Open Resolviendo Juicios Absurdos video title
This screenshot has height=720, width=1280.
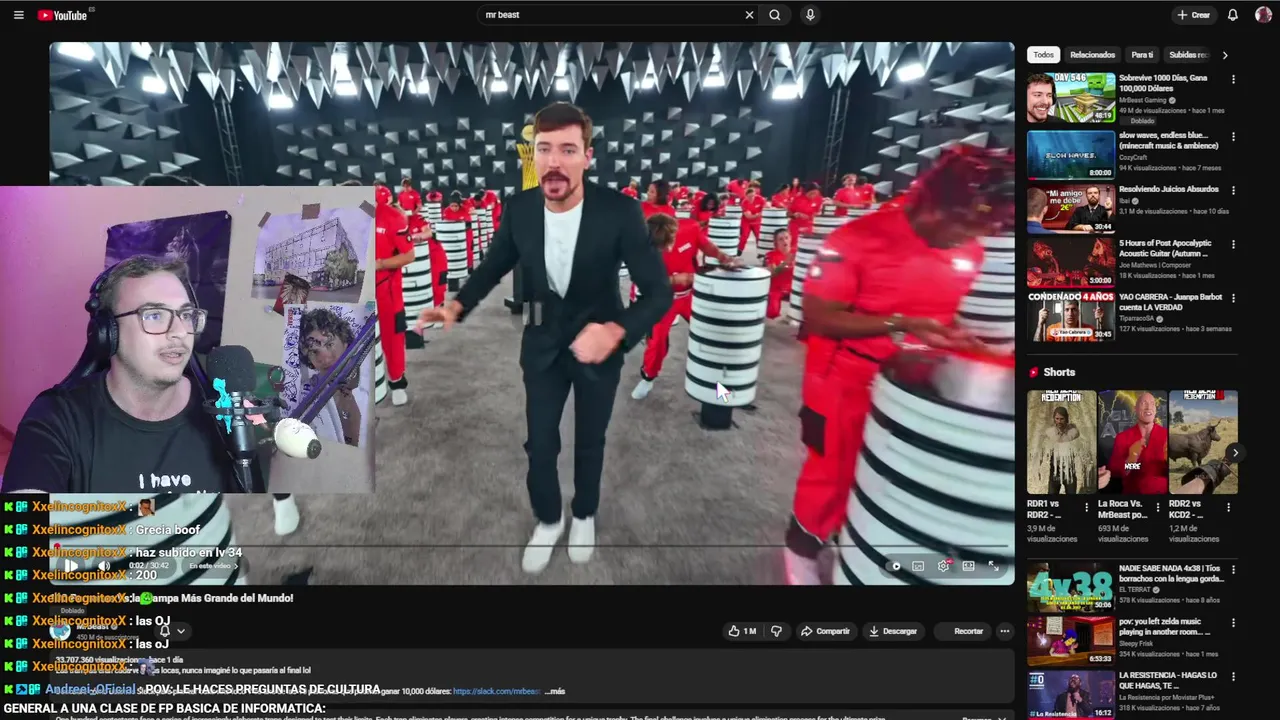(x=1168, y=189)
